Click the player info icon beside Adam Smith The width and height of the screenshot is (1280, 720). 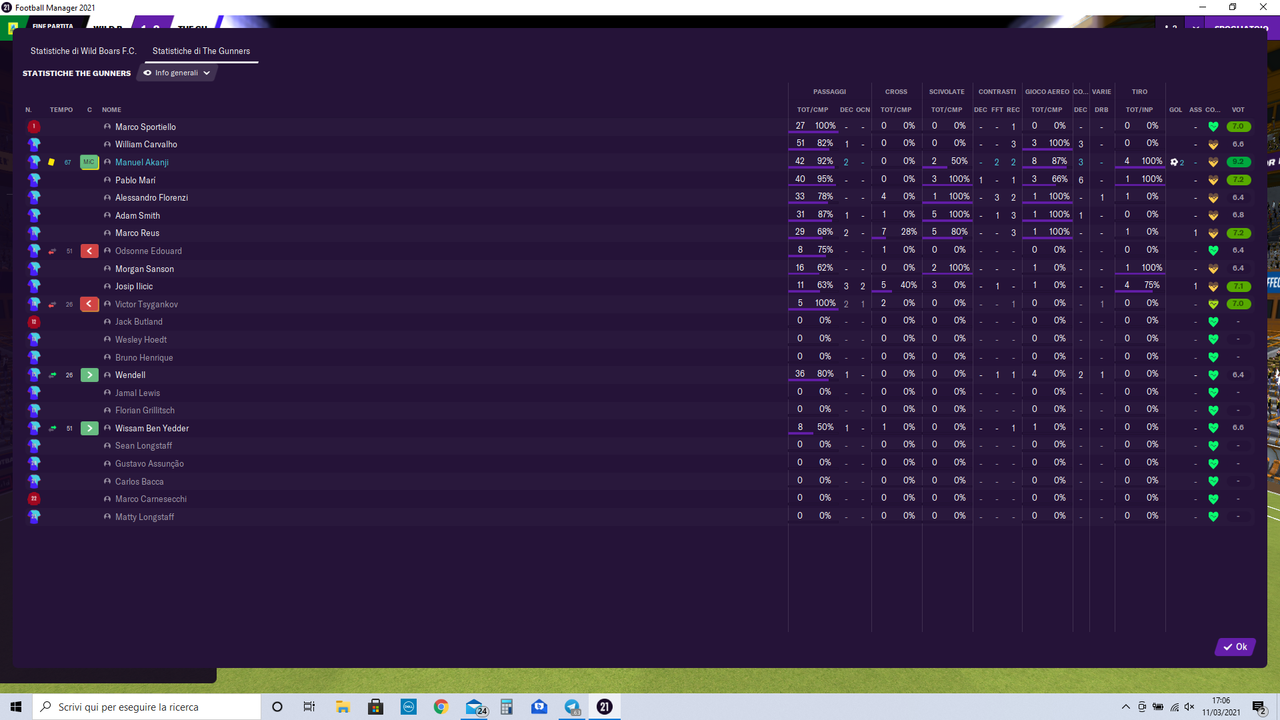click(107, 215)
